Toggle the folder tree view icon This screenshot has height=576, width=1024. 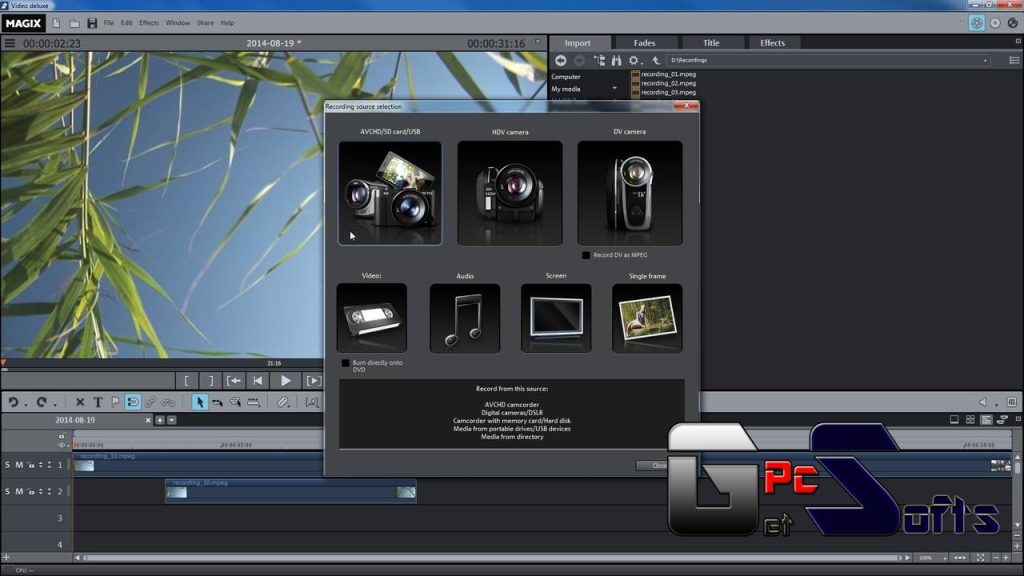(x=599, y=60)
